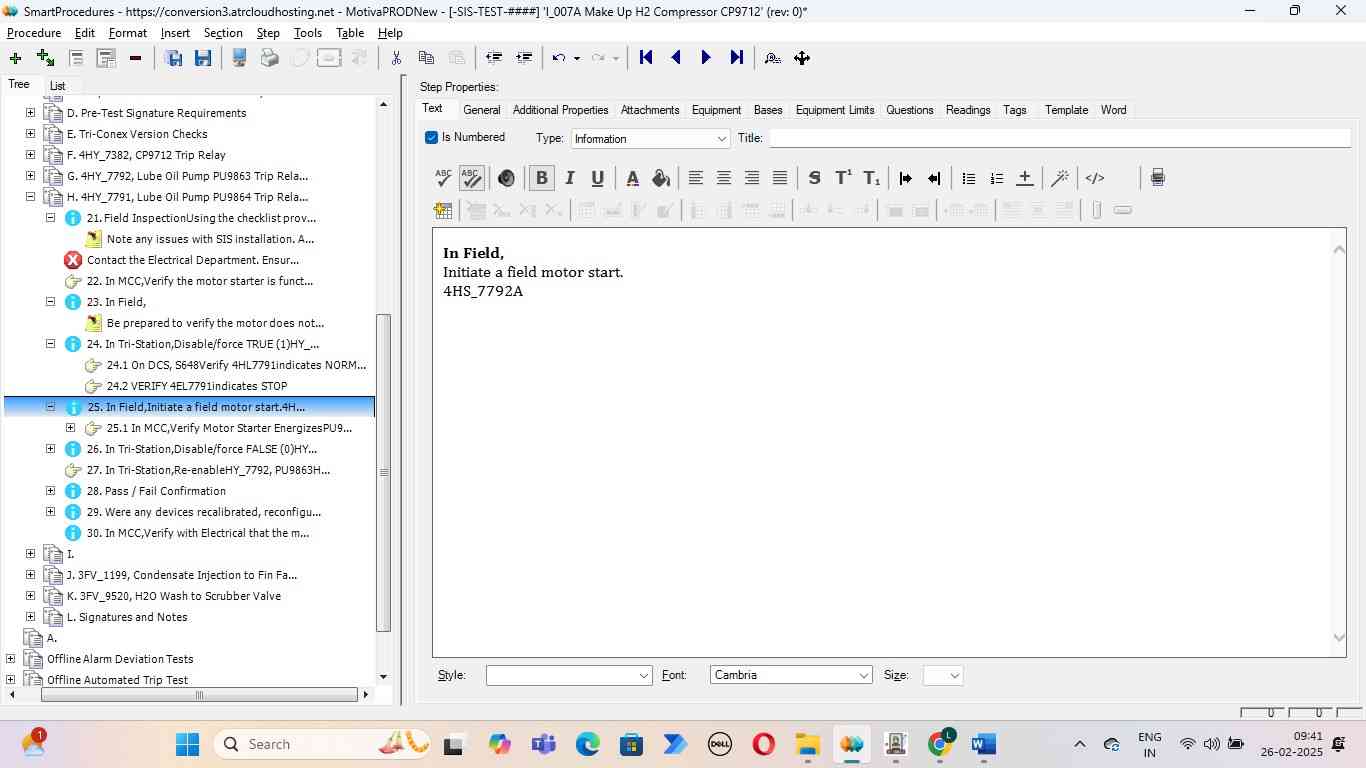1366x768 pixels.
Task: Click in the Title input field
Action: (1060, 138)
